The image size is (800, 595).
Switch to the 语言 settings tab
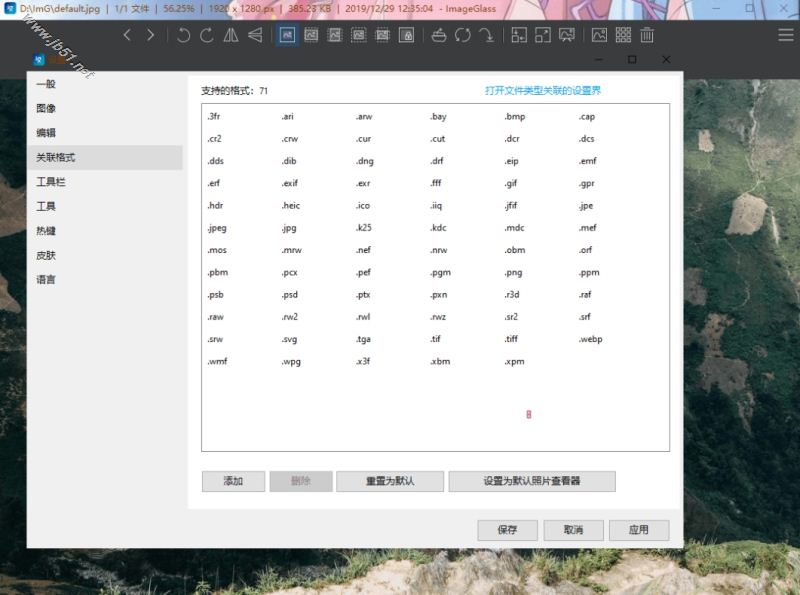click(105, 280)
